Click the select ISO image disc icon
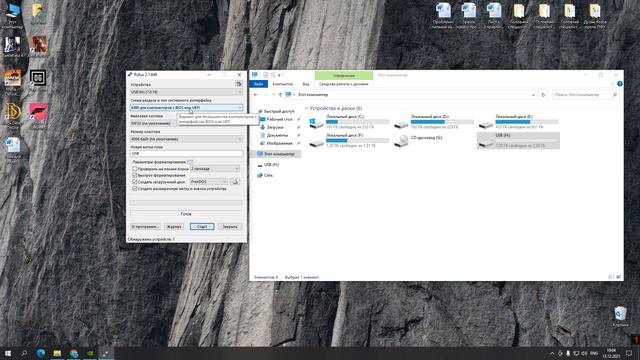 coord(235,182)
